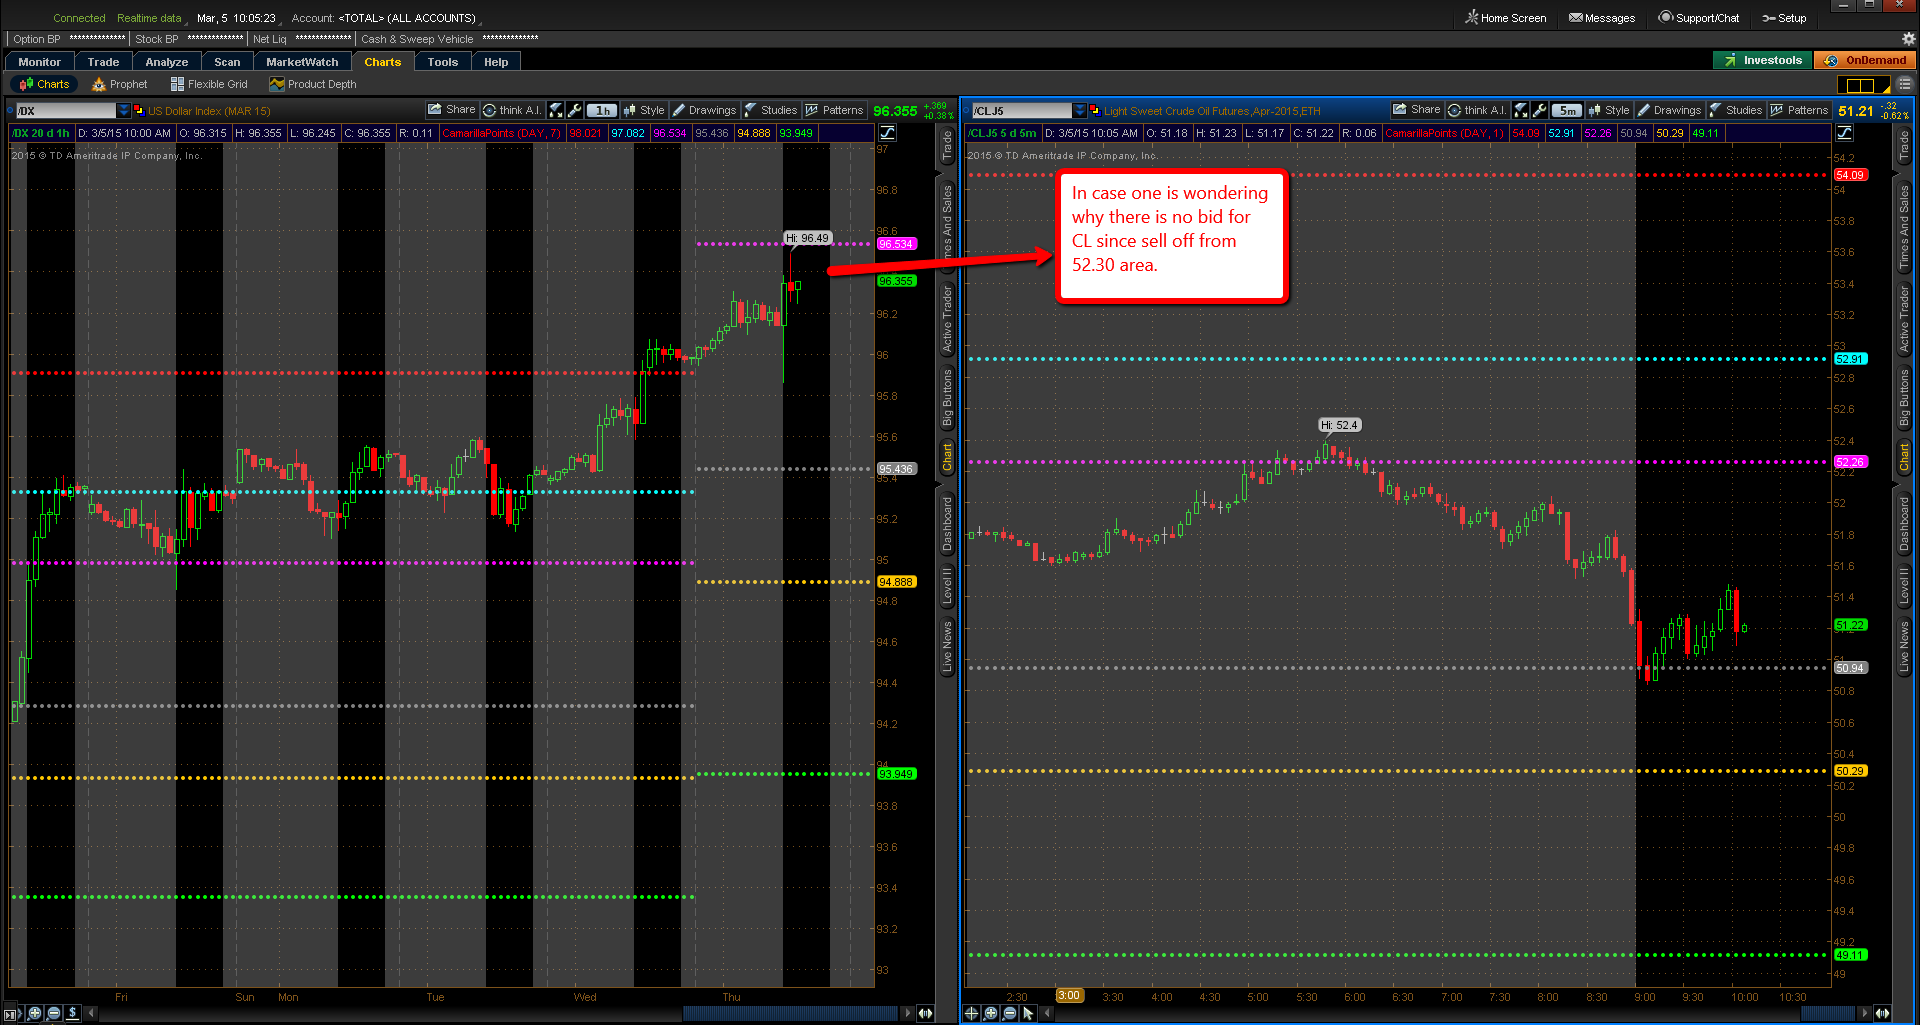Open Share in the /DX chart toolbar
This screenshot has width=1920, height=1025.
click(x=452, y=110)
